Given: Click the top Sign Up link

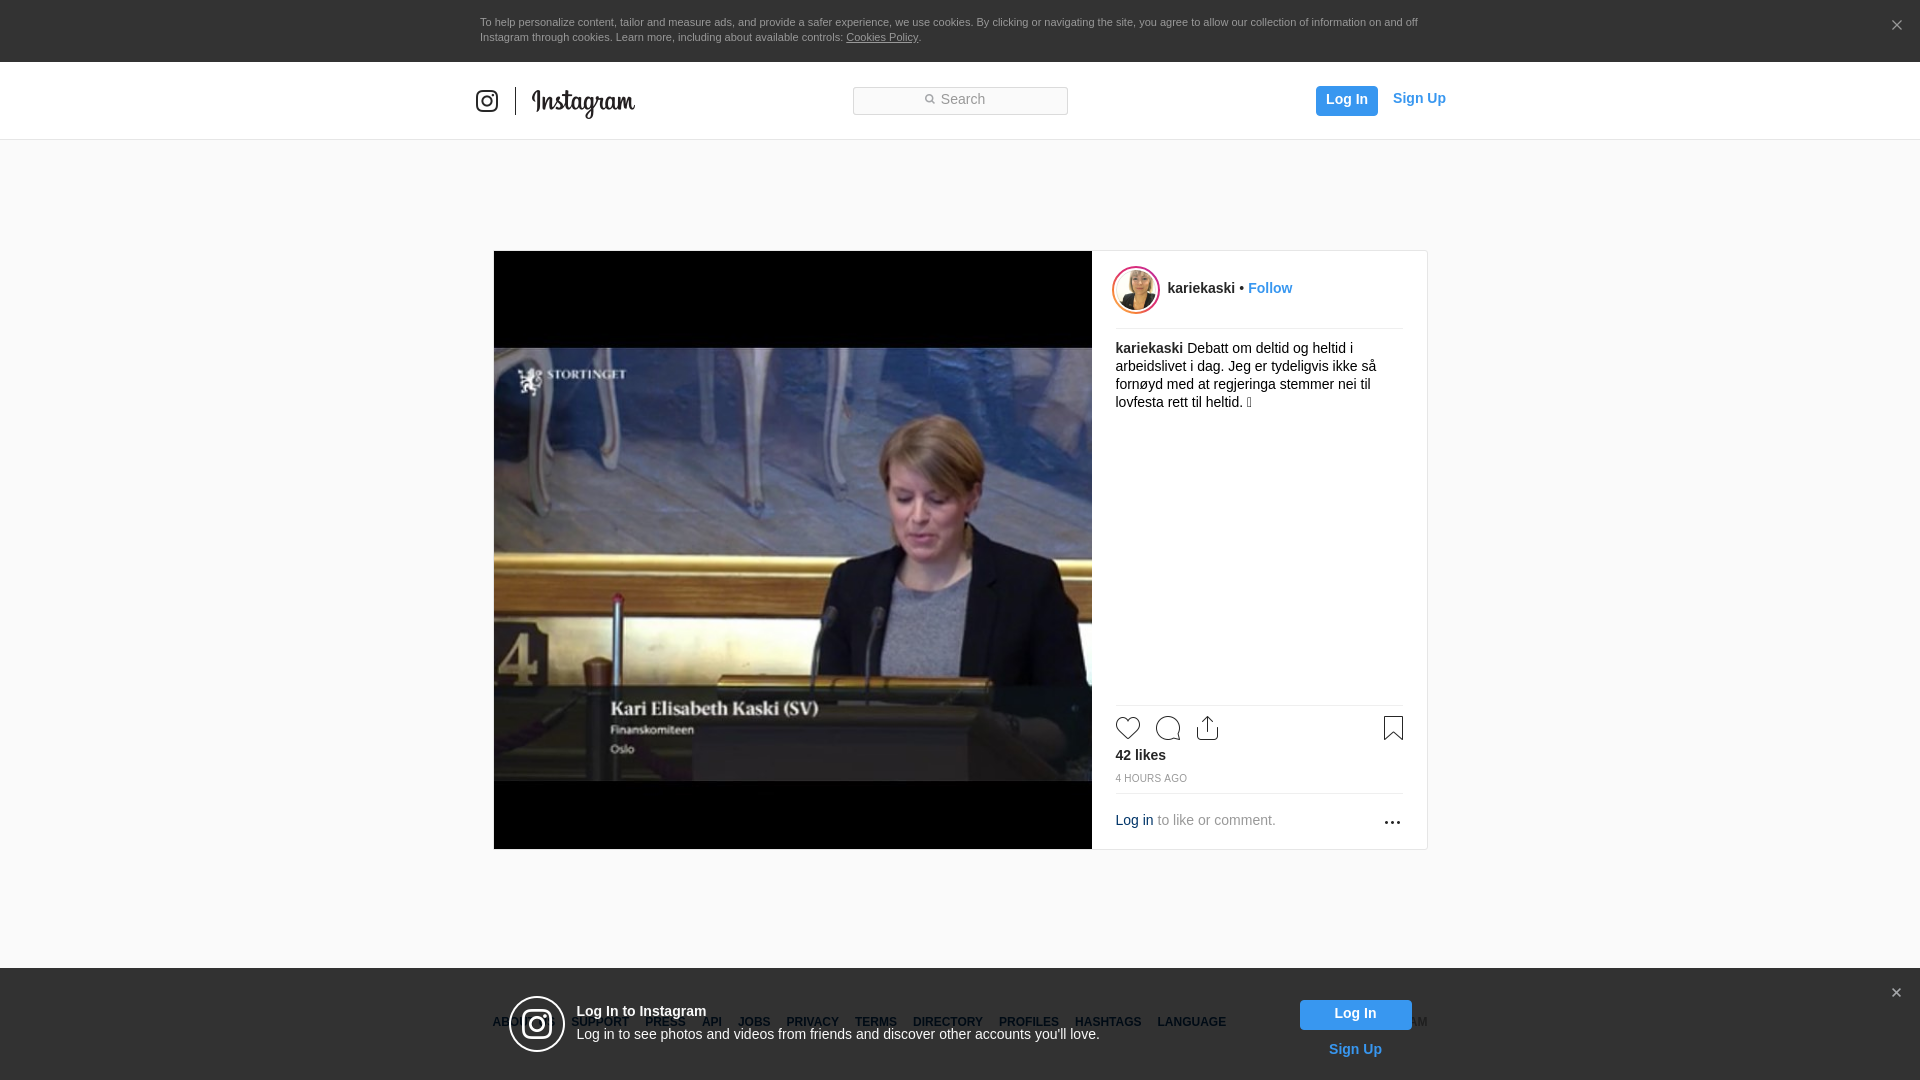Looking at the screenshot, I should point(1419,98).
